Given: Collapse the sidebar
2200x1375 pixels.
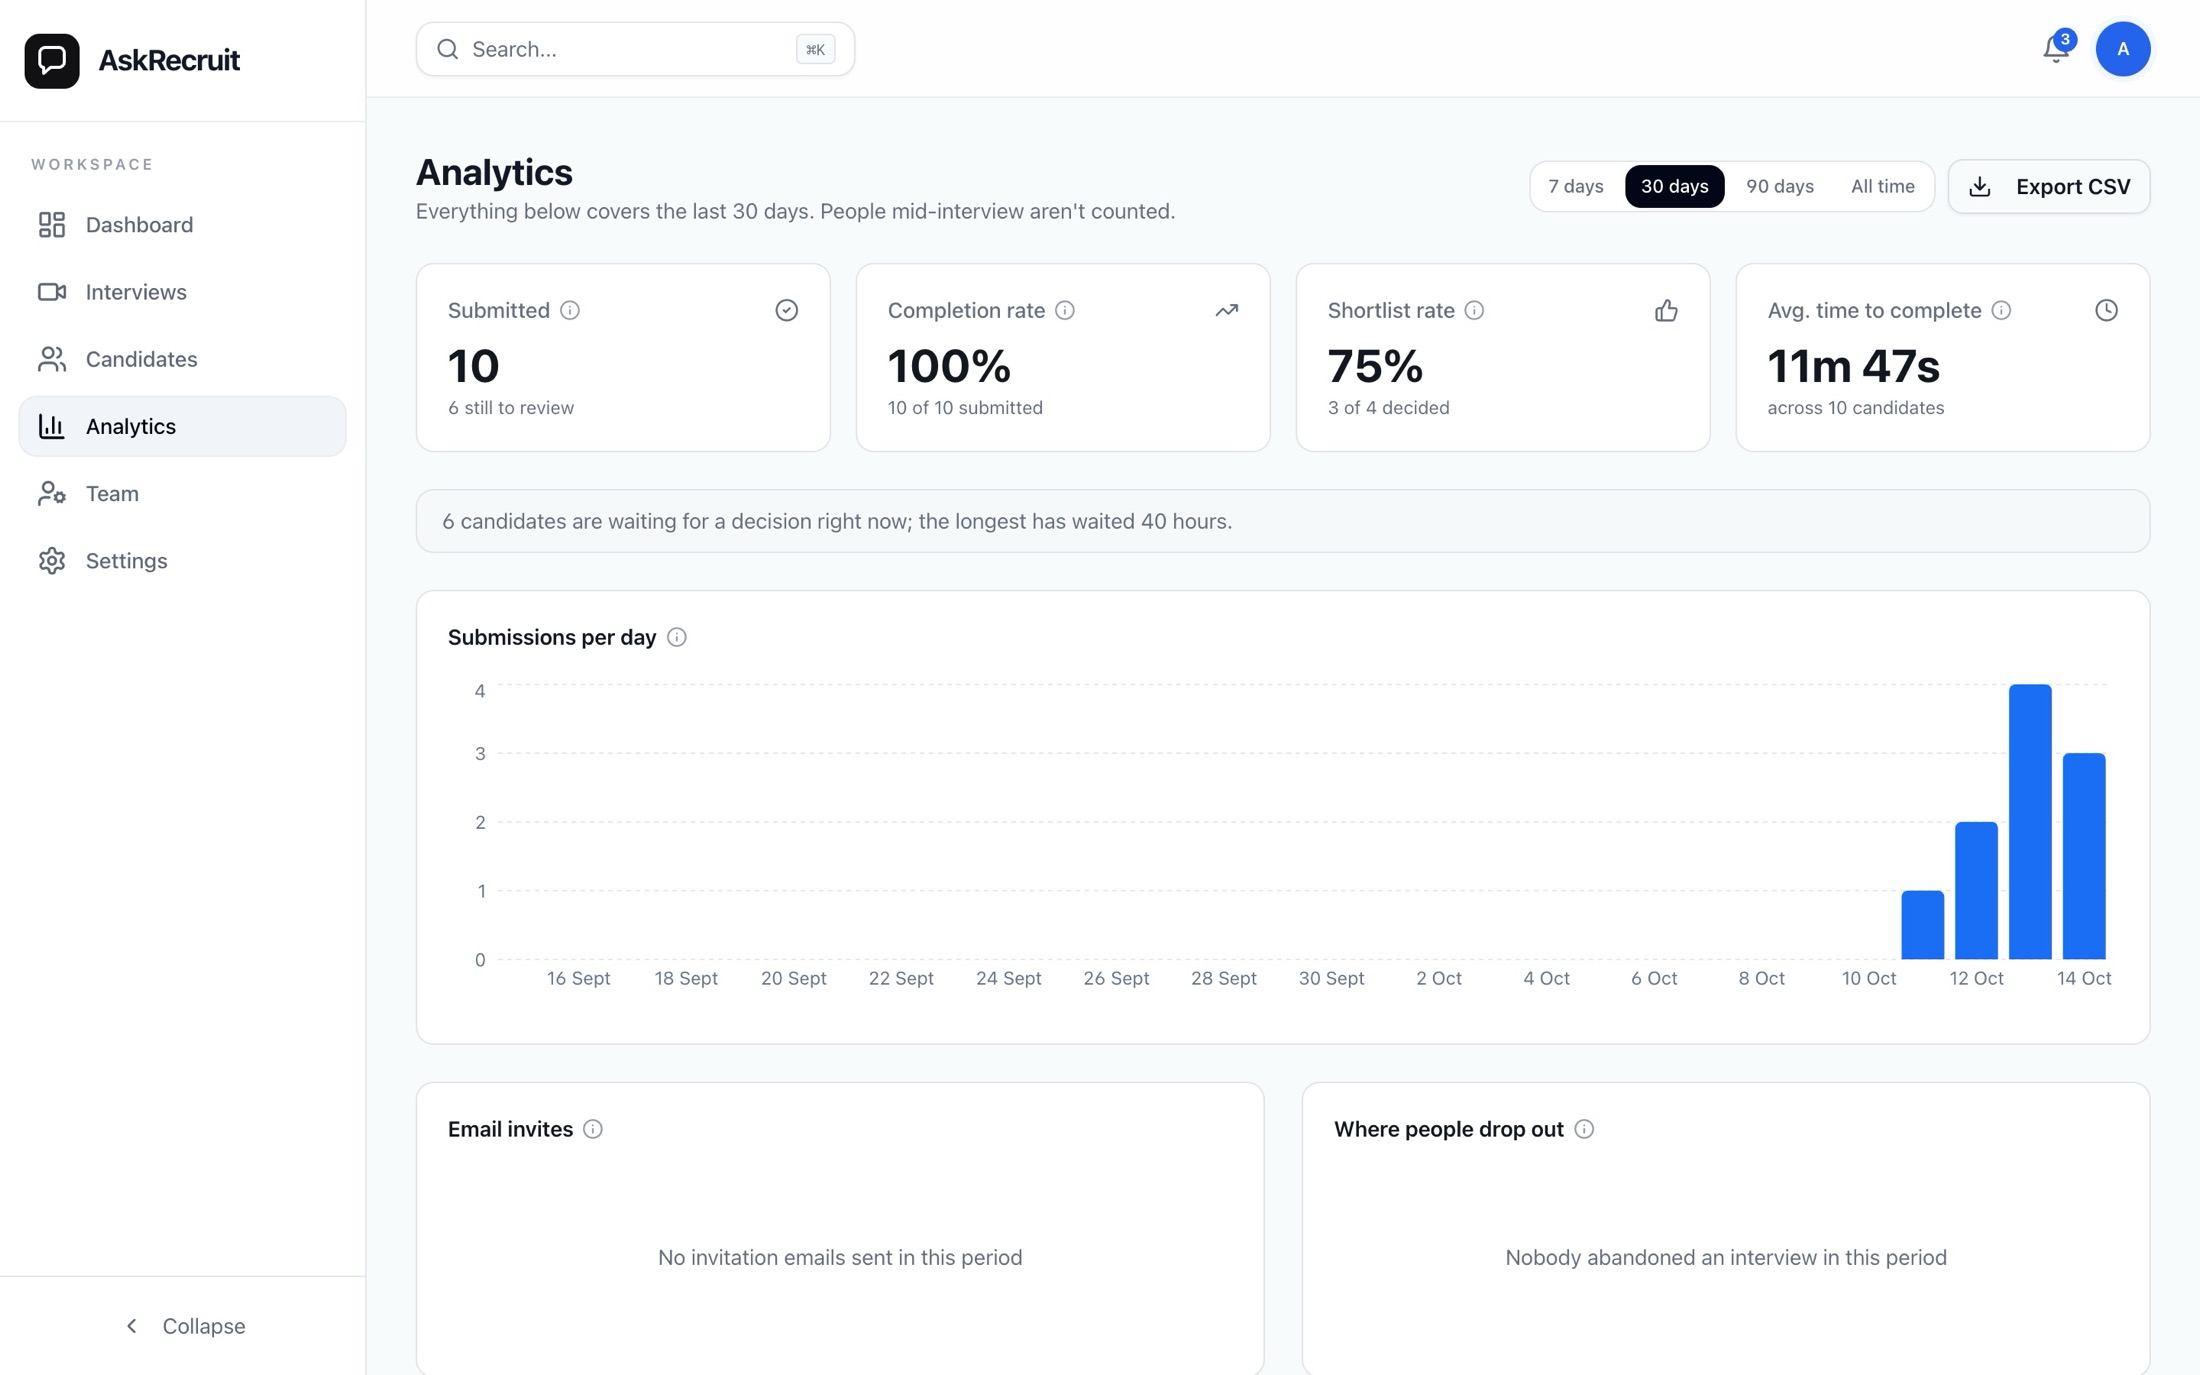Looking at the screenshot, I should pos(183,1326).
